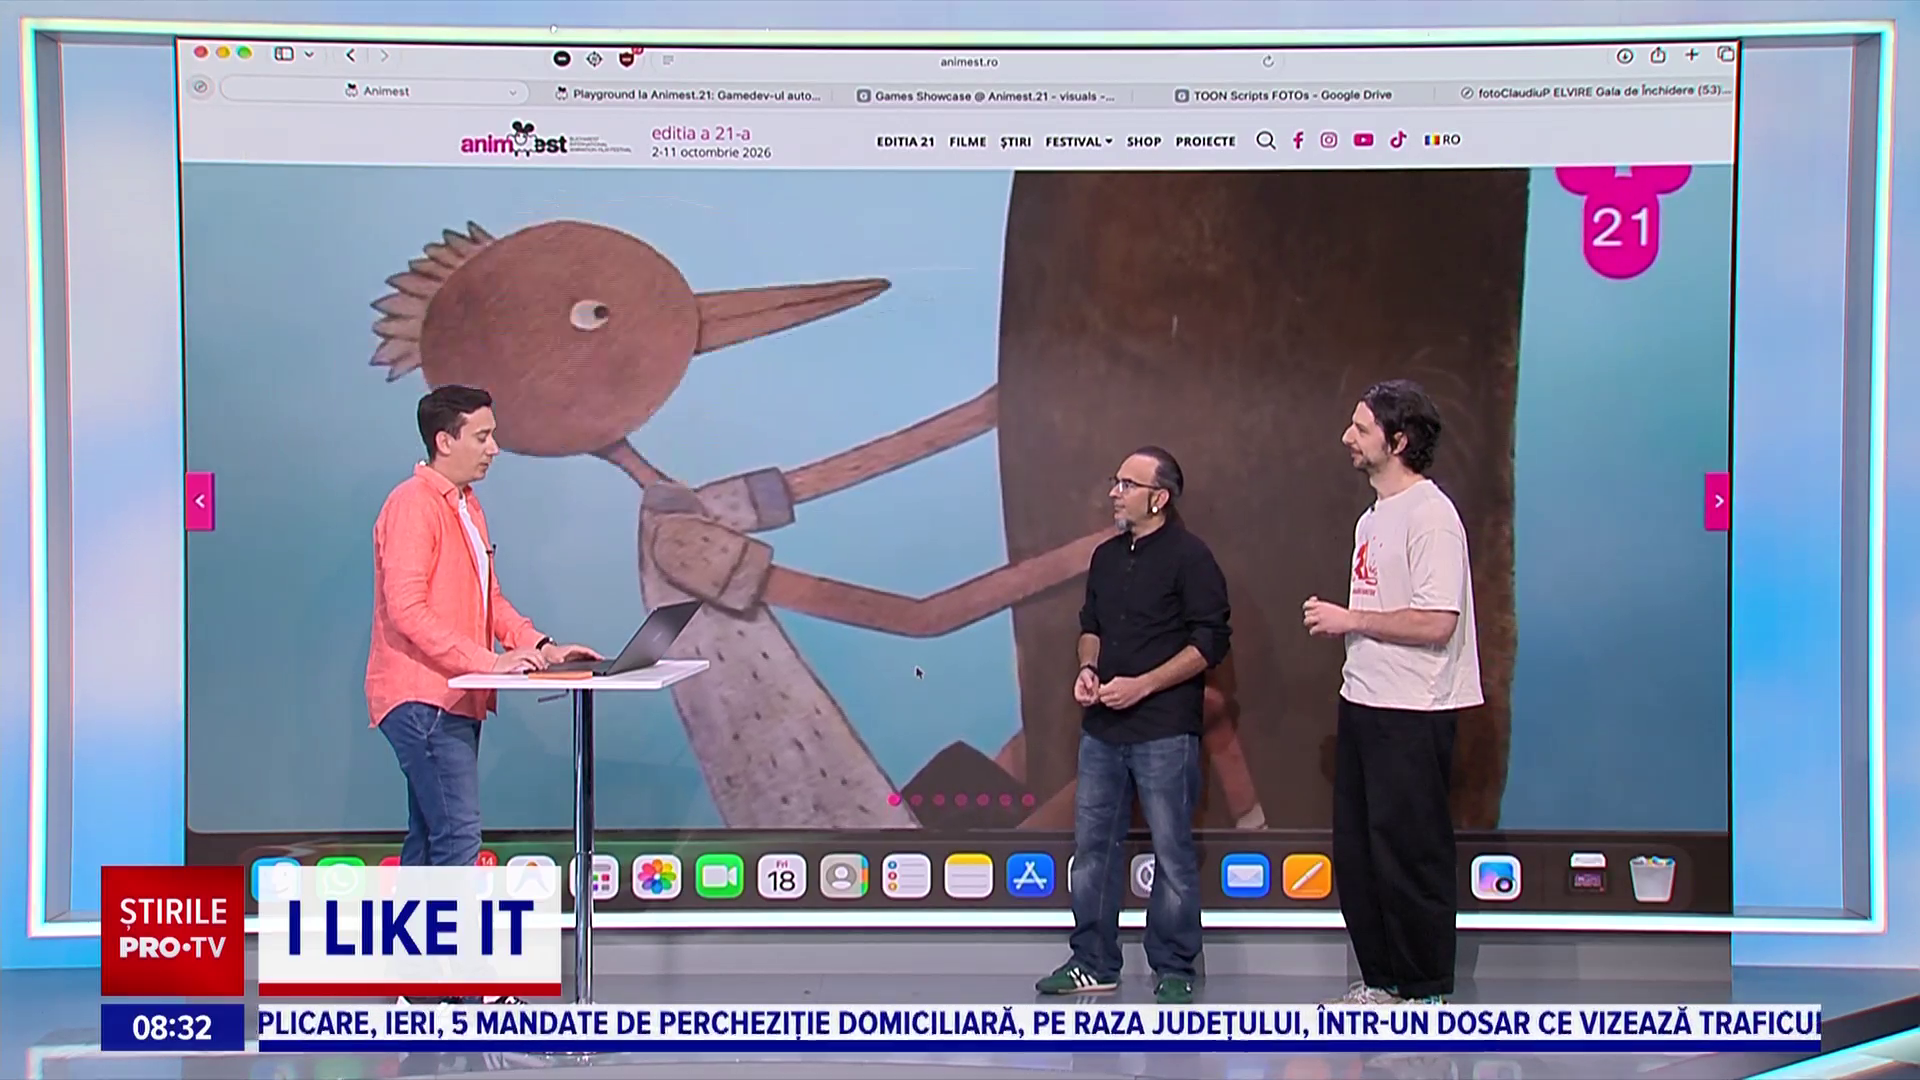Click the pinned tab icon left of tabs
The image size is (1920, 1080).
point(200,87)
